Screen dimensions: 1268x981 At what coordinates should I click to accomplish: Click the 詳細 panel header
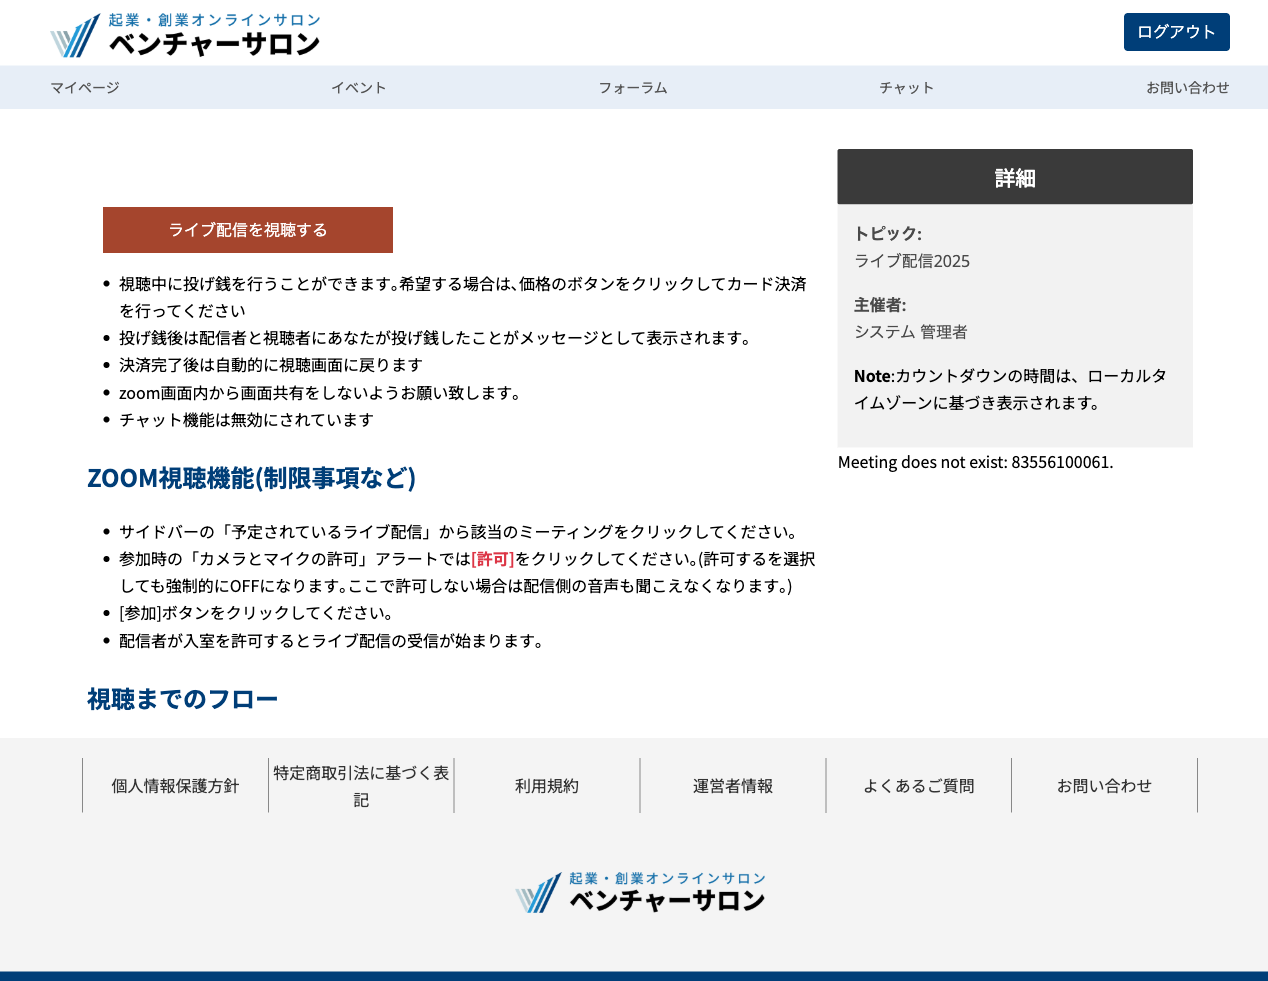pyautogui.click(x=1014, y=177)
